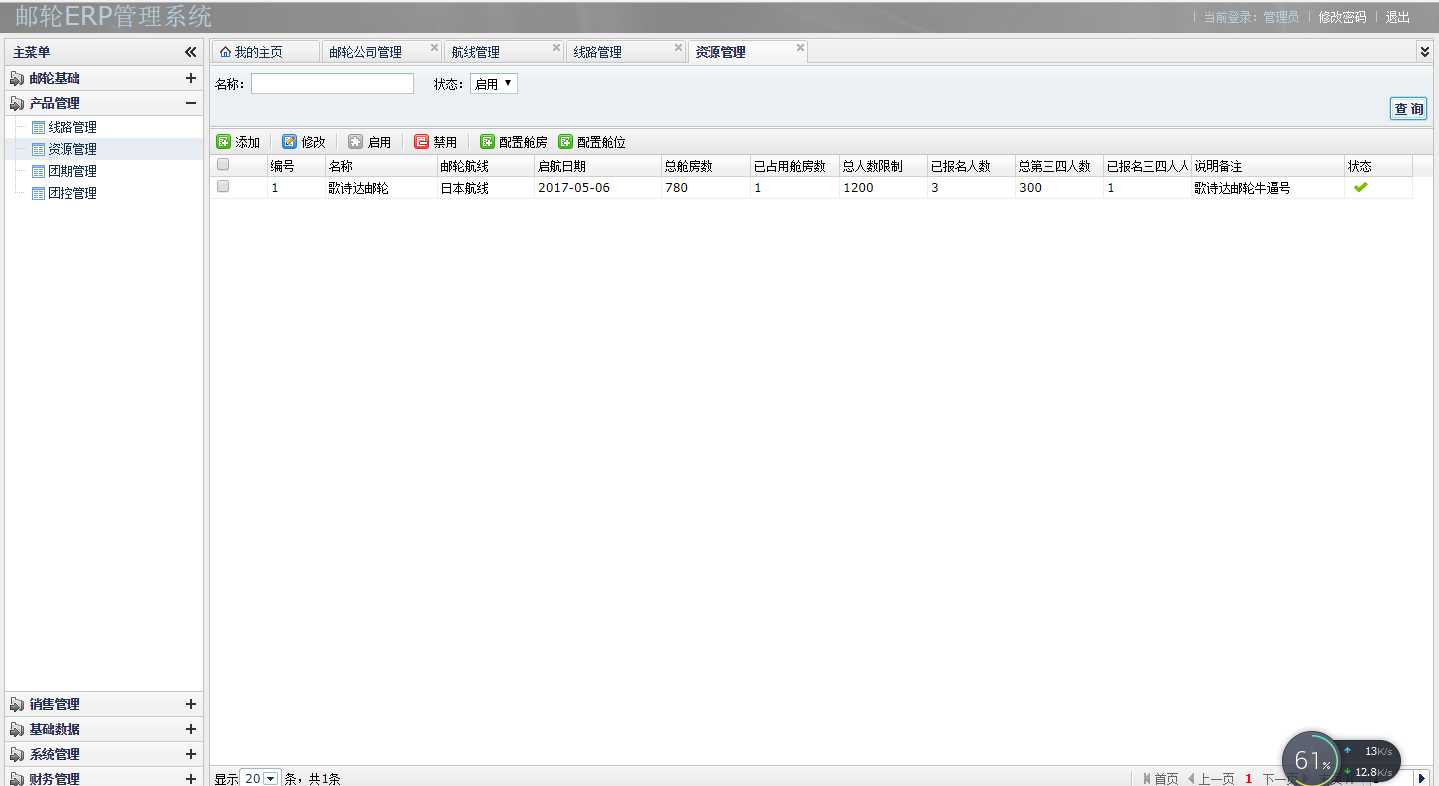This screenshot has height=786, width=1439.
Task: Click the 修改 edit button
Action: pos(304,142)
